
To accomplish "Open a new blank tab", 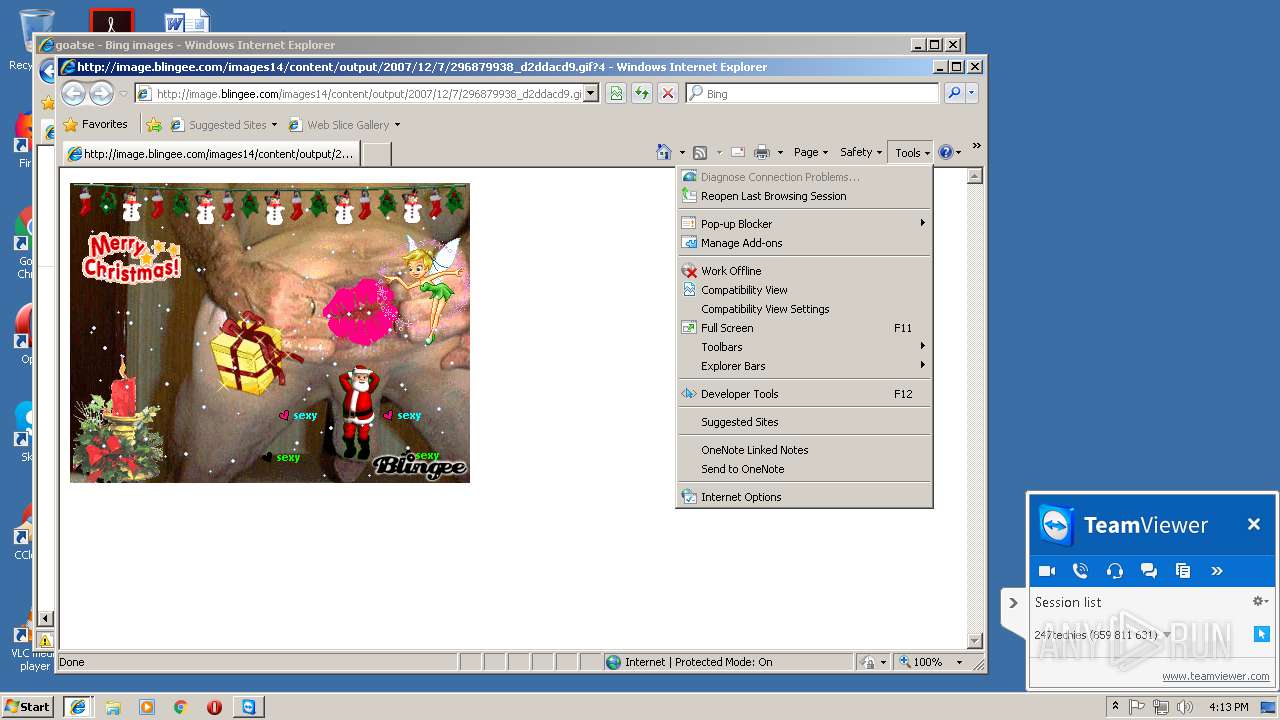I will [376, 154].
